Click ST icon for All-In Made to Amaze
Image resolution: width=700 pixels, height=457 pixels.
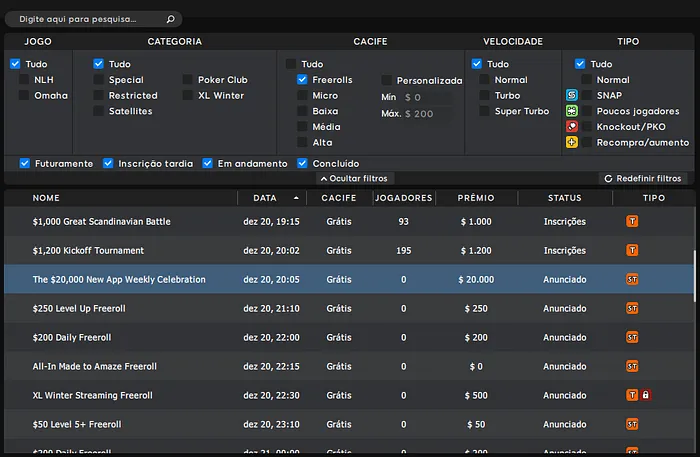point(632,366)
